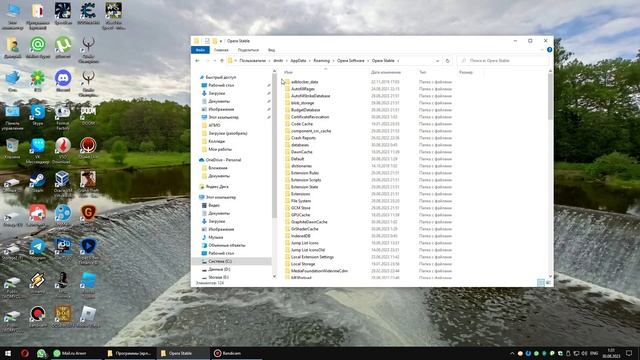
Task: Click the up-one-level arrow in Explorer
Action: (222, 61)
